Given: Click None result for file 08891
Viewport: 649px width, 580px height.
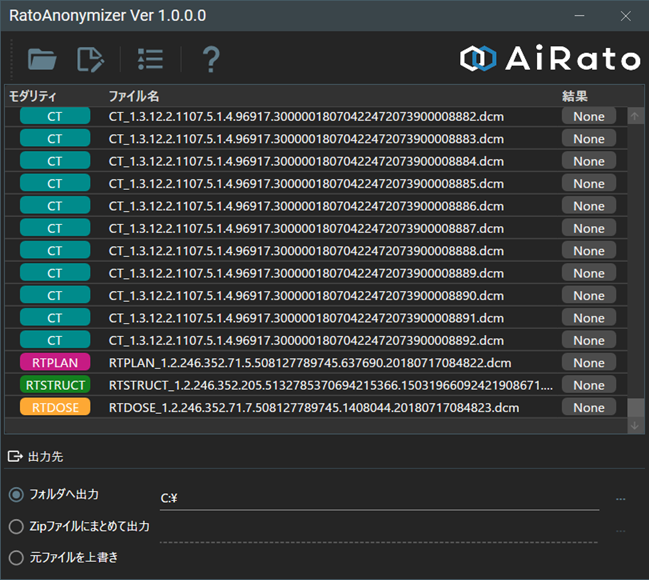Looking at the screenshot, I should point(589,318).
